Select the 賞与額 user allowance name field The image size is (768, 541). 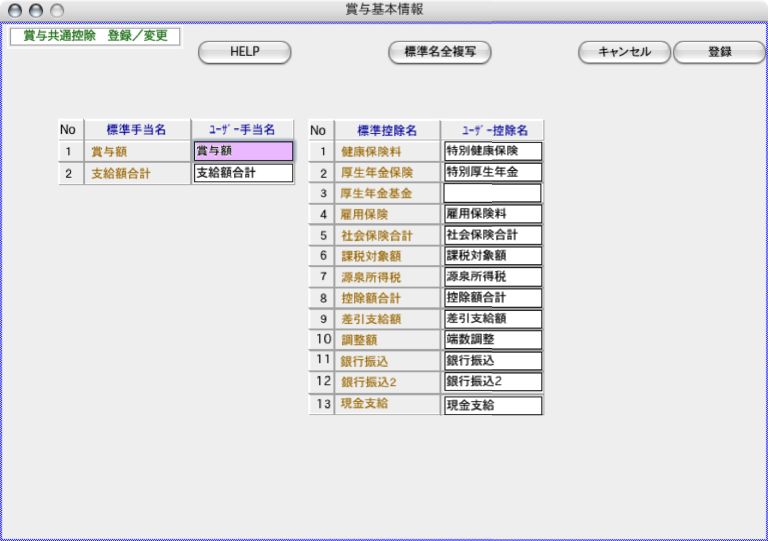(243, 151)
